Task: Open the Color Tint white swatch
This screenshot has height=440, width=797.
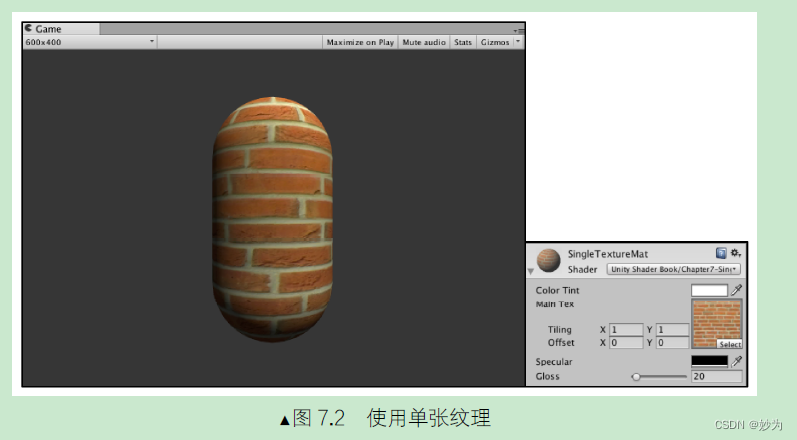Action: (709, 290)
